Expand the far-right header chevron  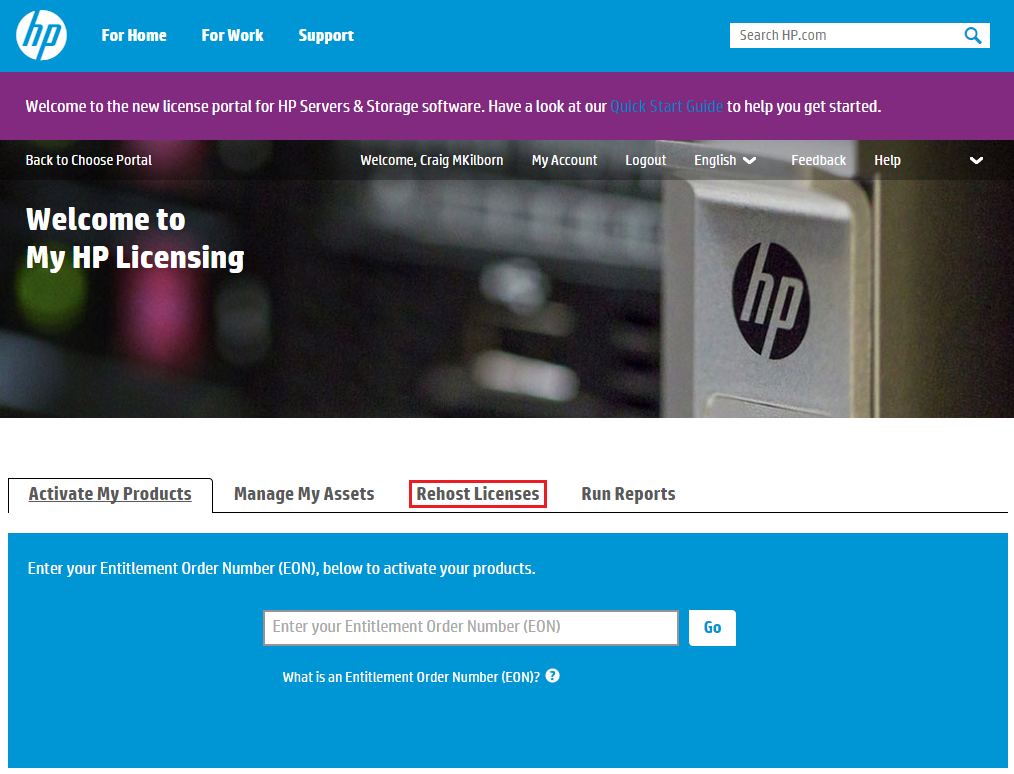point(976,160)
